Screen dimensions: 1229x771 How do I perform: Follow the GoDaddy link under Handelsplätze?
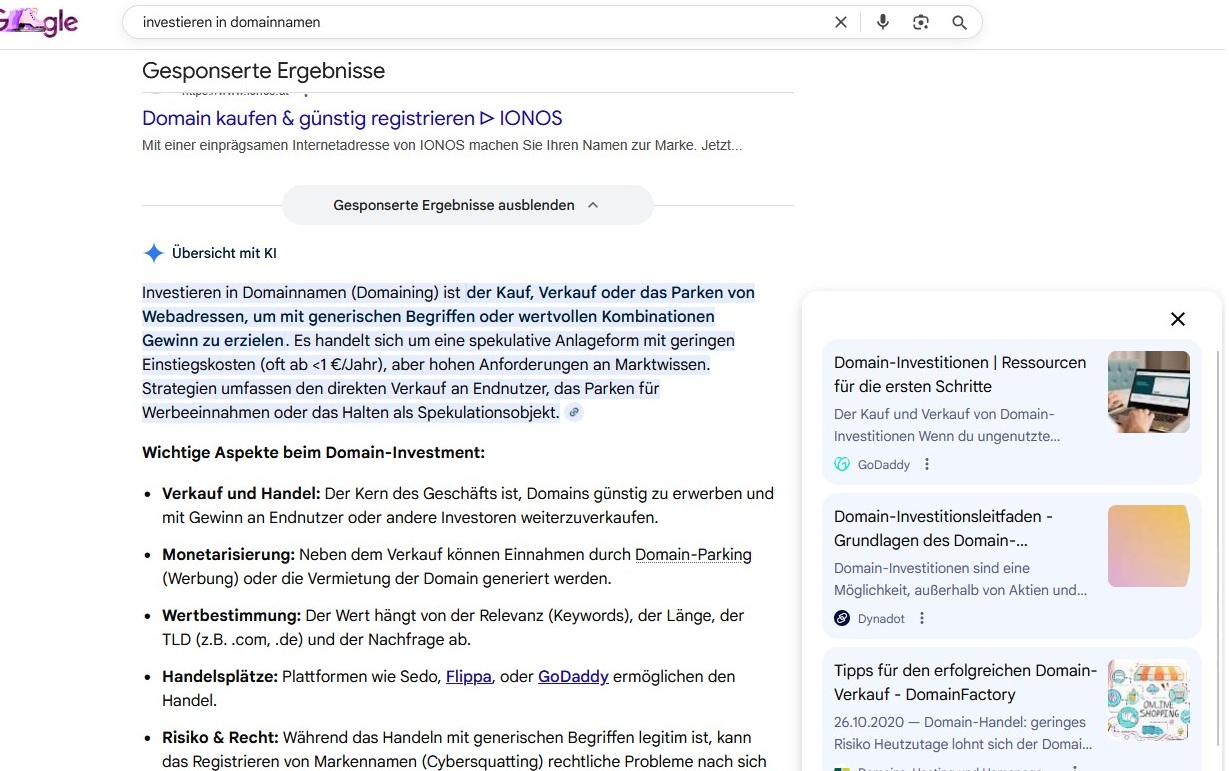tap(572, 676)
